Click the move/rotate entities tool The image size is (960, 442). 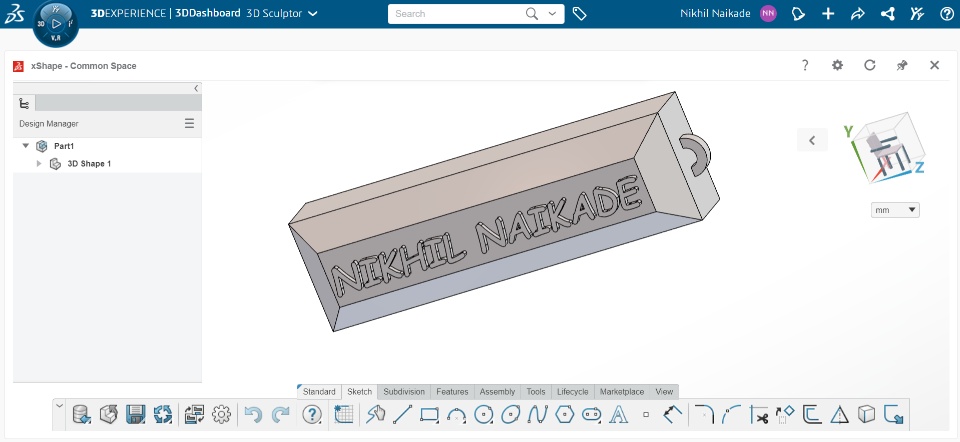click(786, 414)
